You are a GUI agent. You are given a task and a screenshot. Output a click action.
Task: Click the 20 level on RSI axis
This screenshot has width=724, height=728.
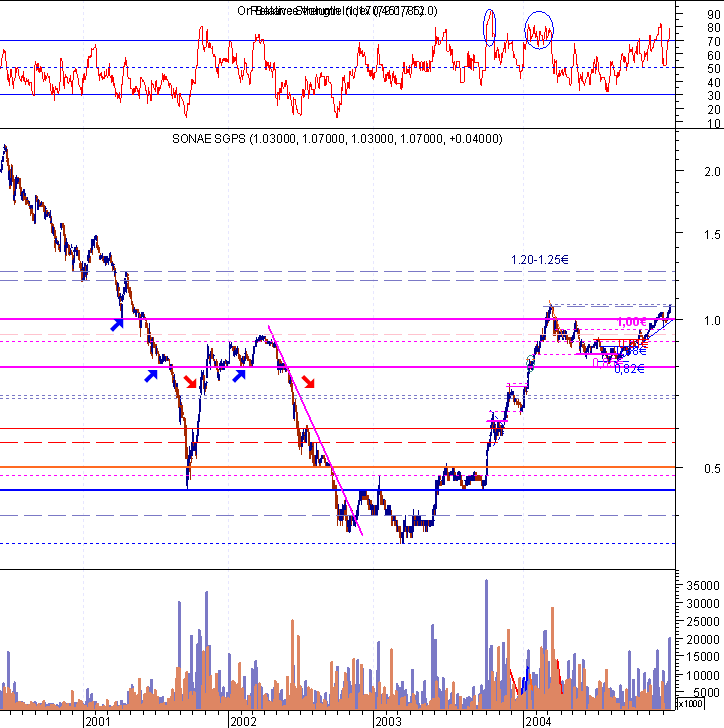714,110
